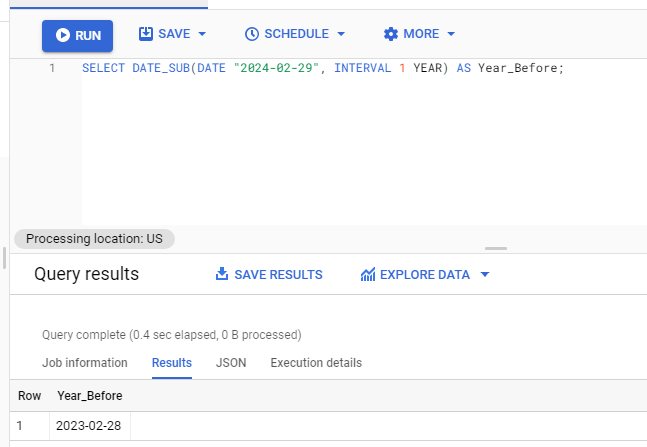Select the 2023-02-28 result cell

click(88, 426)
